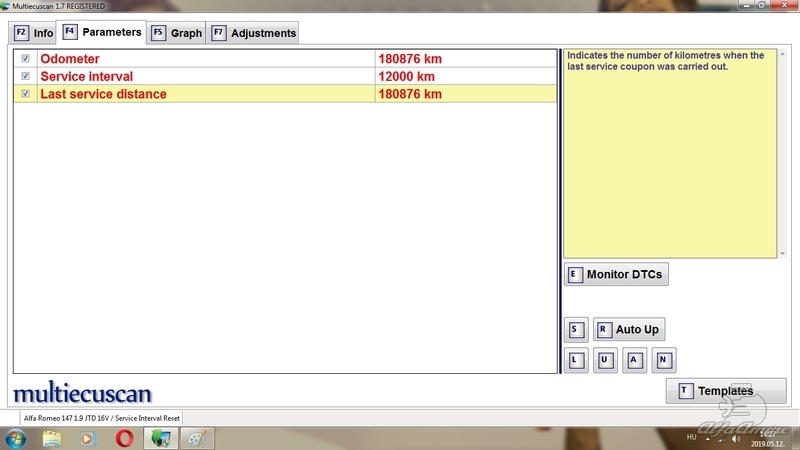The width and height of the screenshot is (800, 450).
Task: Click the volume speaker tray icon
Action: [736, 439]
